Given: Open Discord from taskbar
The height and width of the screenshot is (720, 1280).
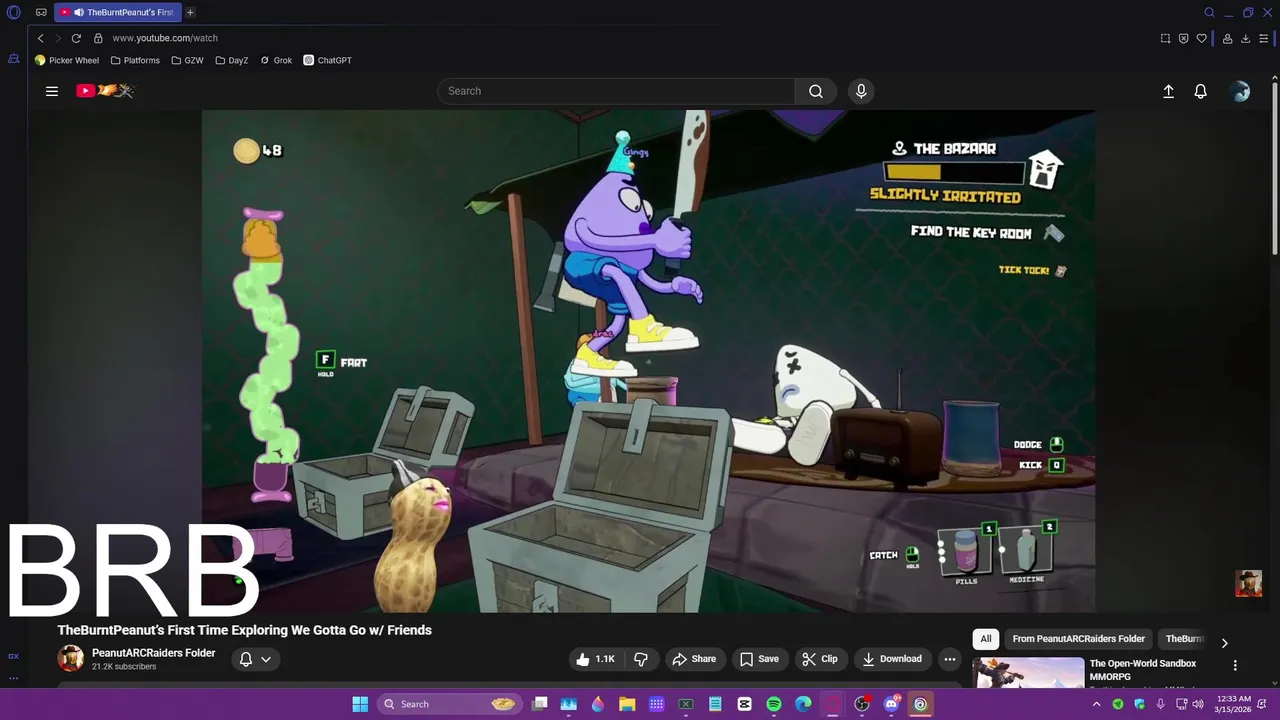Looking at the screenshot, I should pos(891,704).
